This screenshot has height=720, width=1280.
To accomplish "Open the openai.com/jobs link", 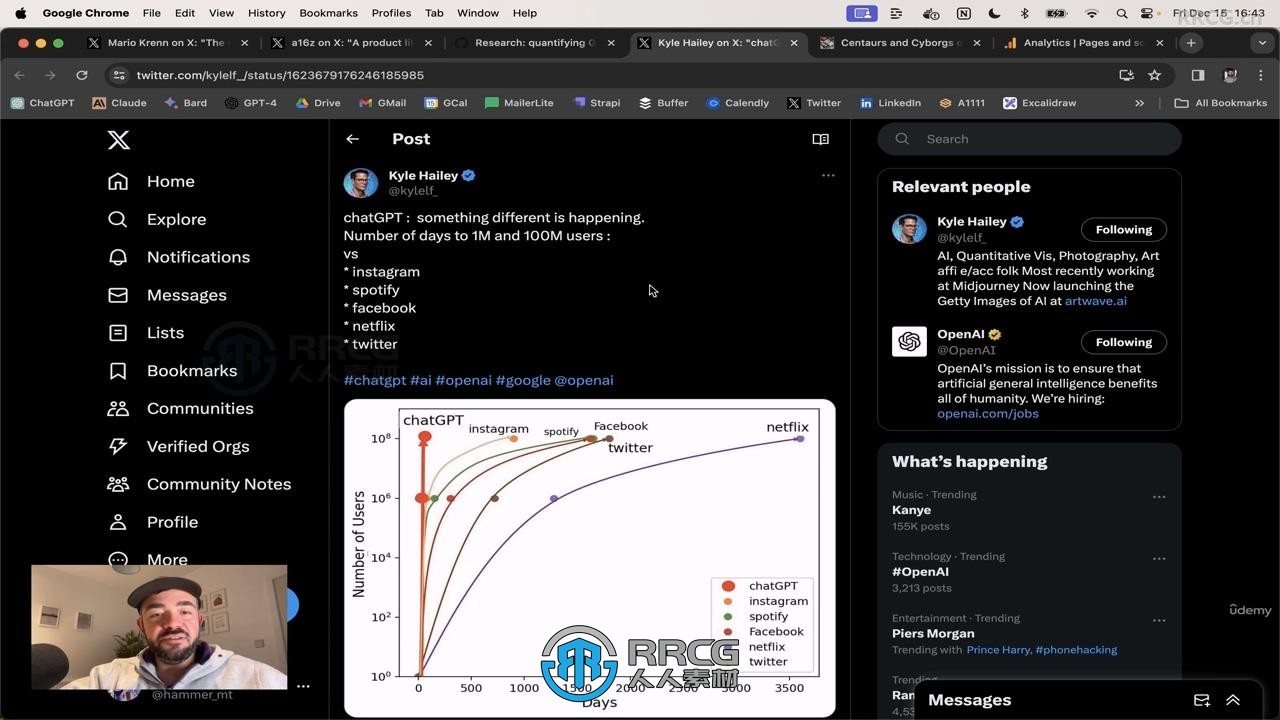I will tap(987, 414).
